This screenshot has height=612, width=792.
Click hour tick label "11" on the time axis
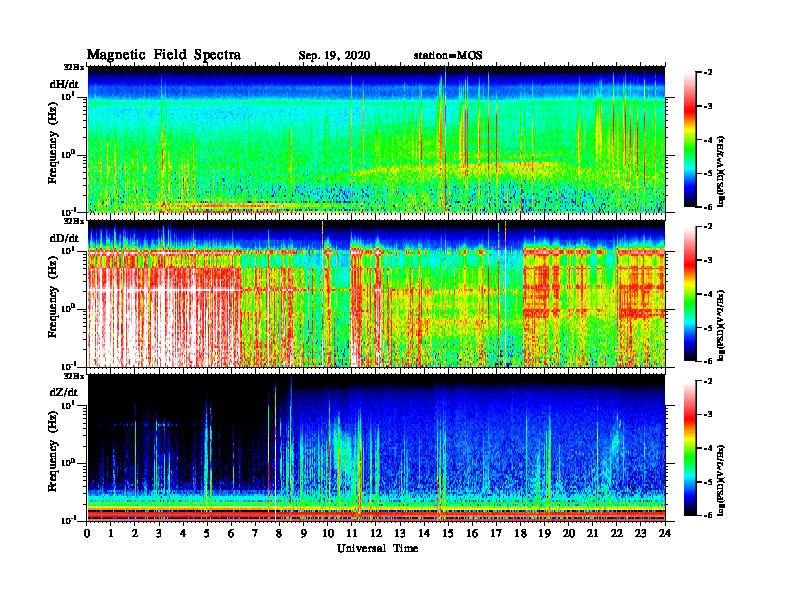coord(352,534)
